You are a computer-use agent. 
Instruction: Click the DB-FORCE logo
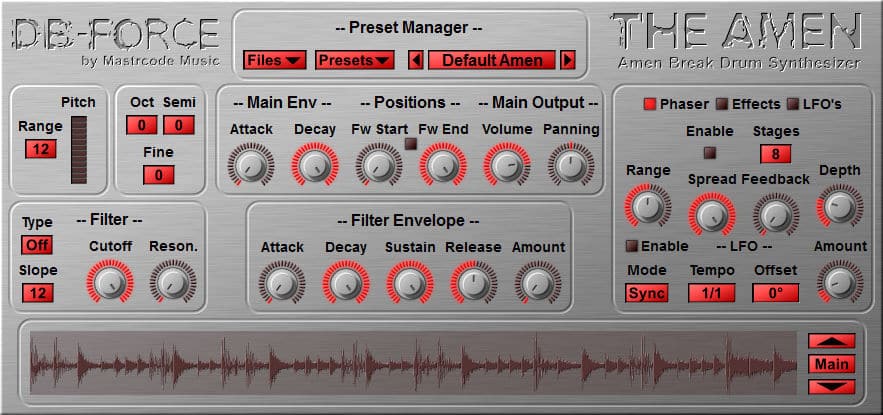coord(115,34)
